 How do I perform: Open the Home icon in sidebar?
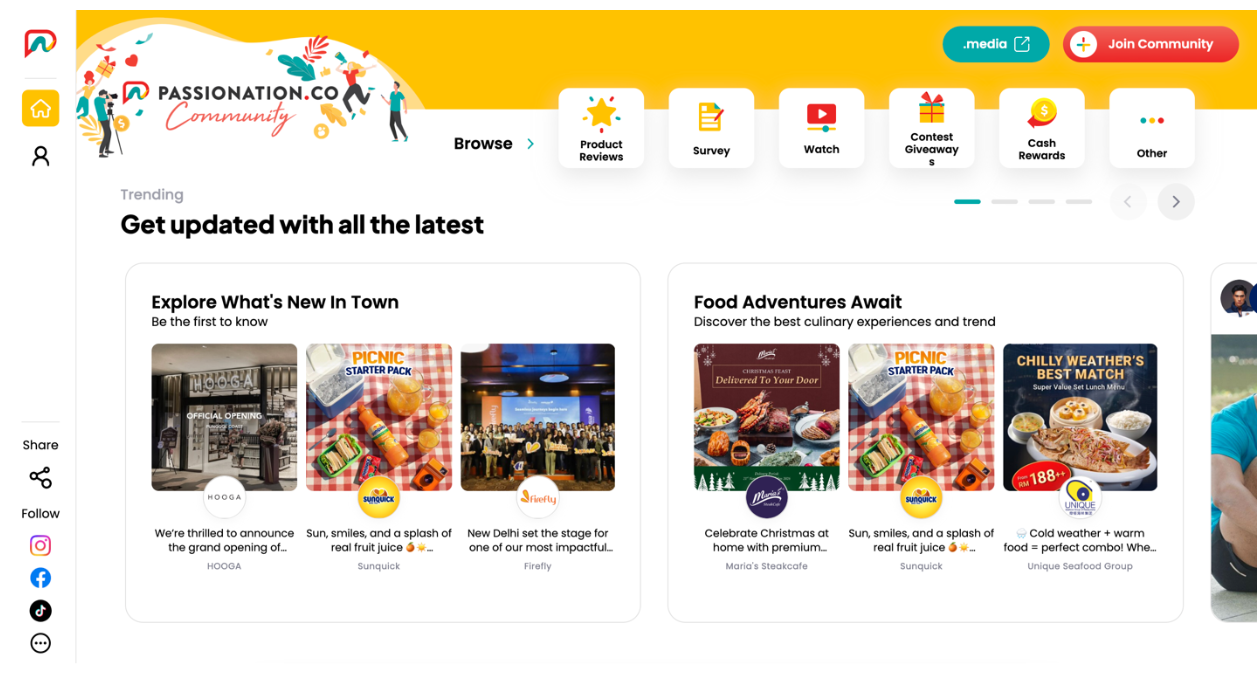40,108
